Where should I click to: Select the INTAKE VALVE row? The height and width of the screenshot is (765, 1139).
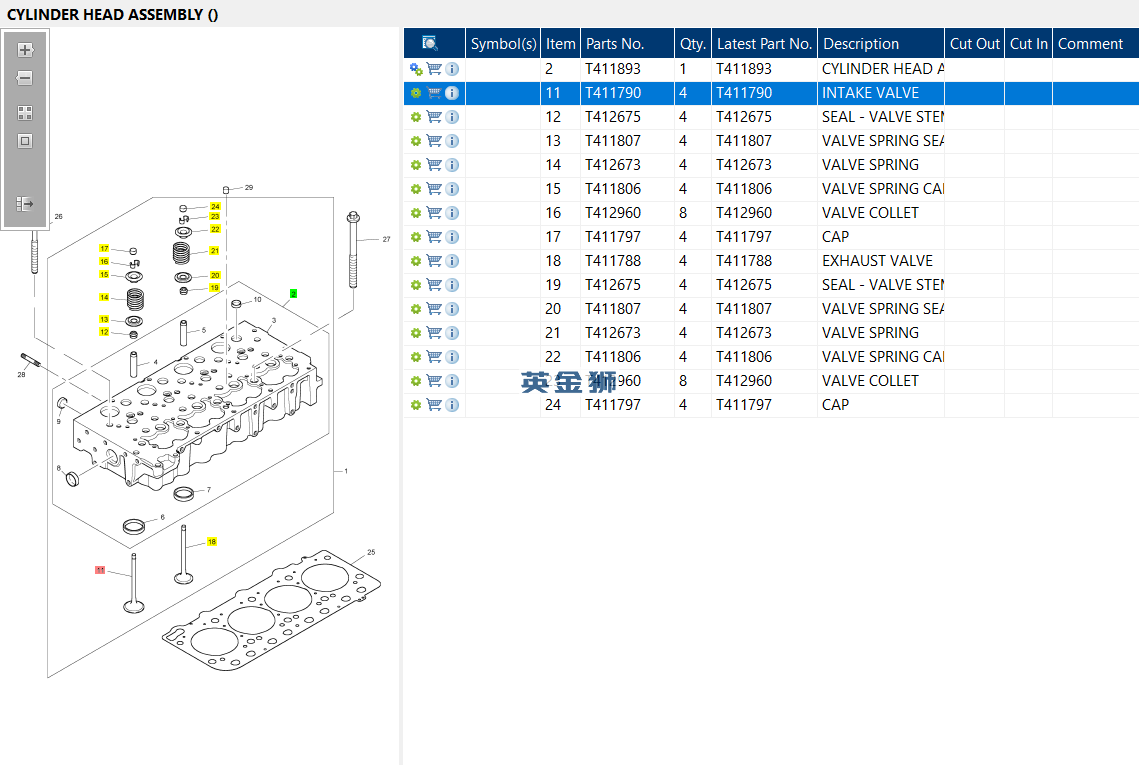(x=870, y=93)
